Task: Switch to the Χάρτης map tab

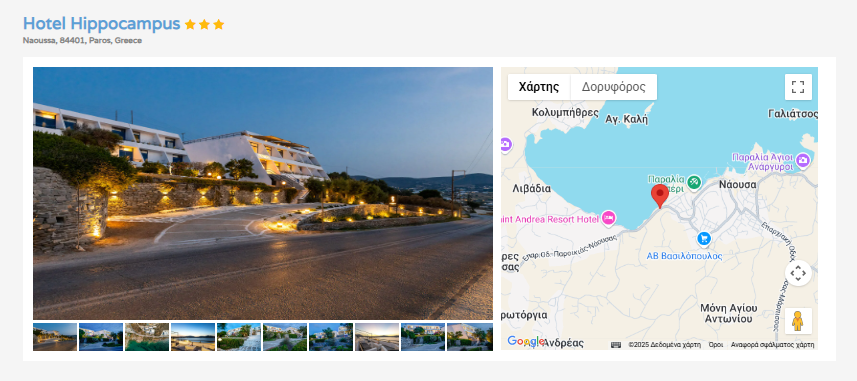Action: tap(539, 87)
